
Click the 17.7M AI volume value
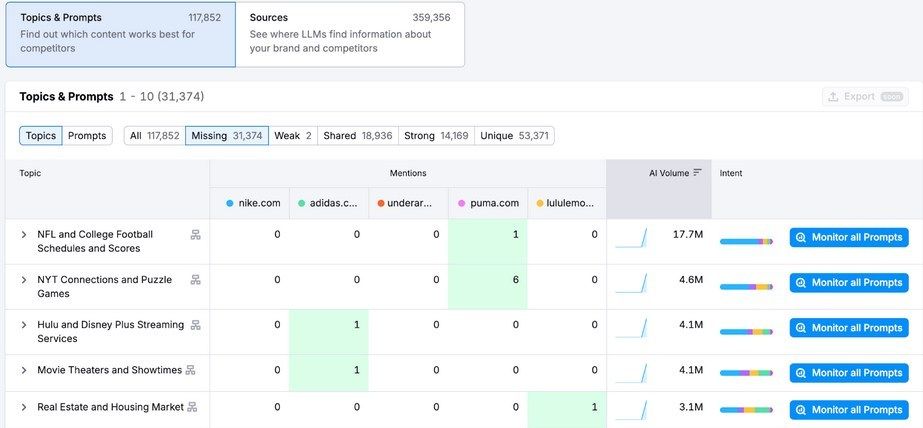coord(688,234)
